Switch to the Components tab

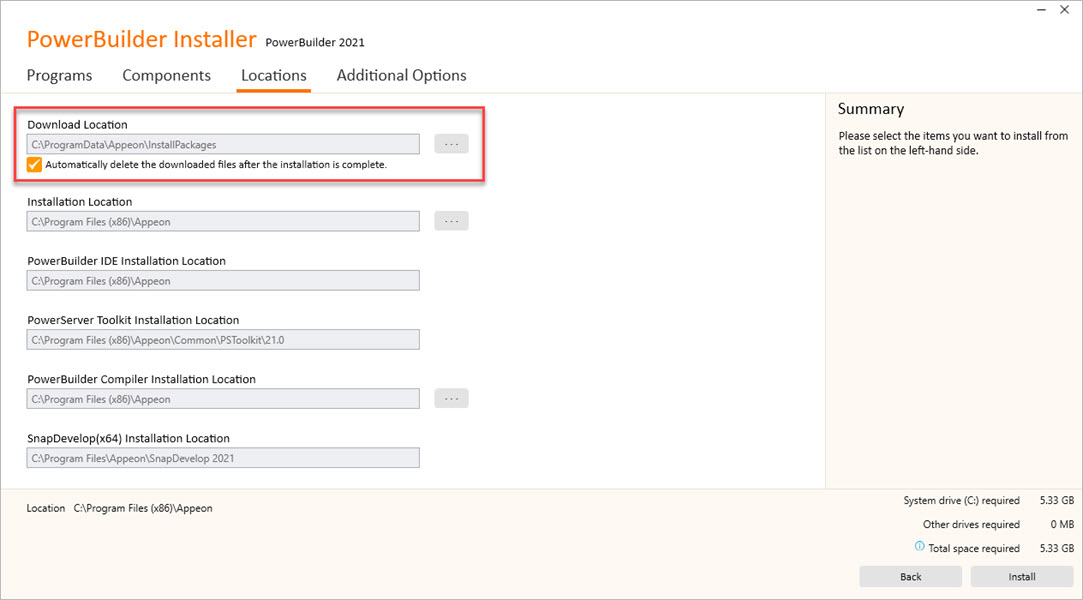(166, 75)
